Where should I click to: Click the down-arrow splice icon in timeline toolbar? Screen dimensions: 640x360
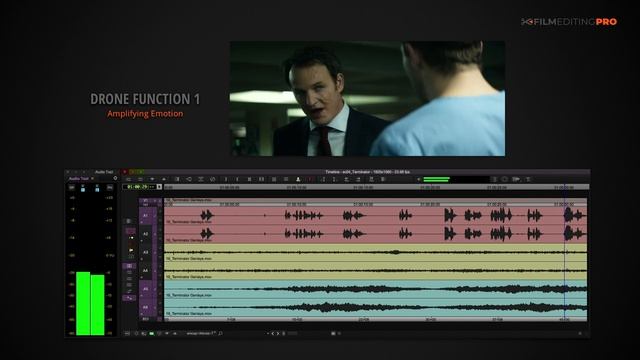[152, 179]
